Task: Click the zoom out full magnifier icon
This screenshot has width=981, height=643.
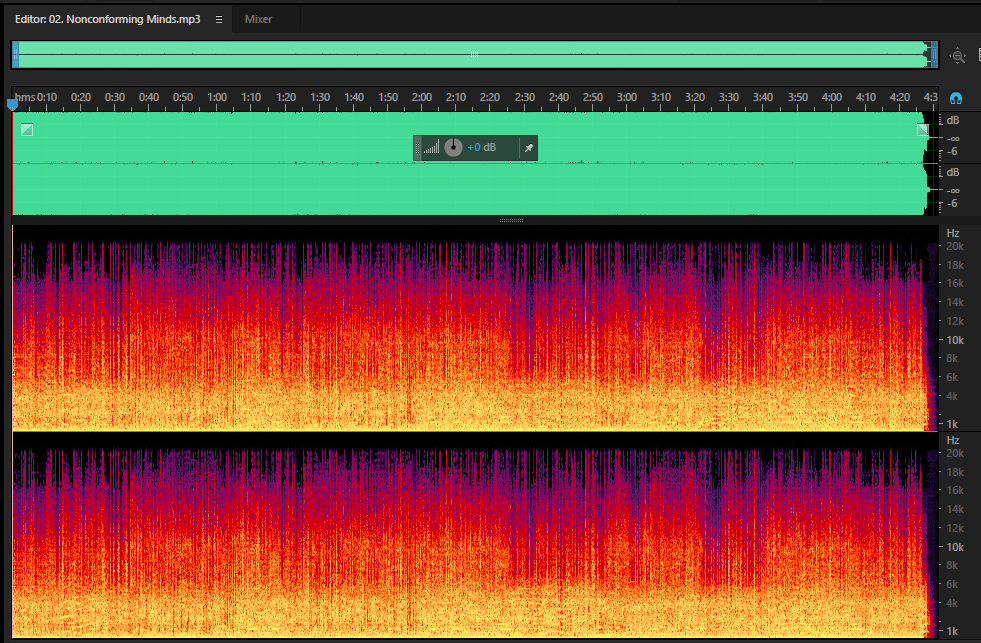Action: coord(957,56)
